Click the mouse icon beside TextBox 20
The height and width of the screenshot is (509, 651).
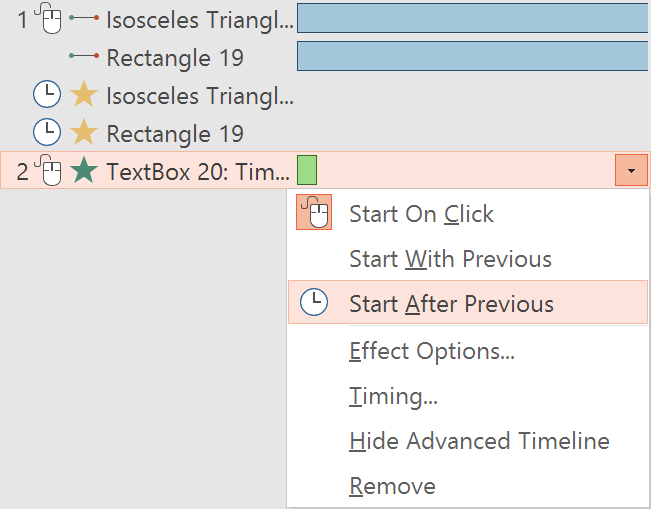pyautogui.click(x=48, y=170)
